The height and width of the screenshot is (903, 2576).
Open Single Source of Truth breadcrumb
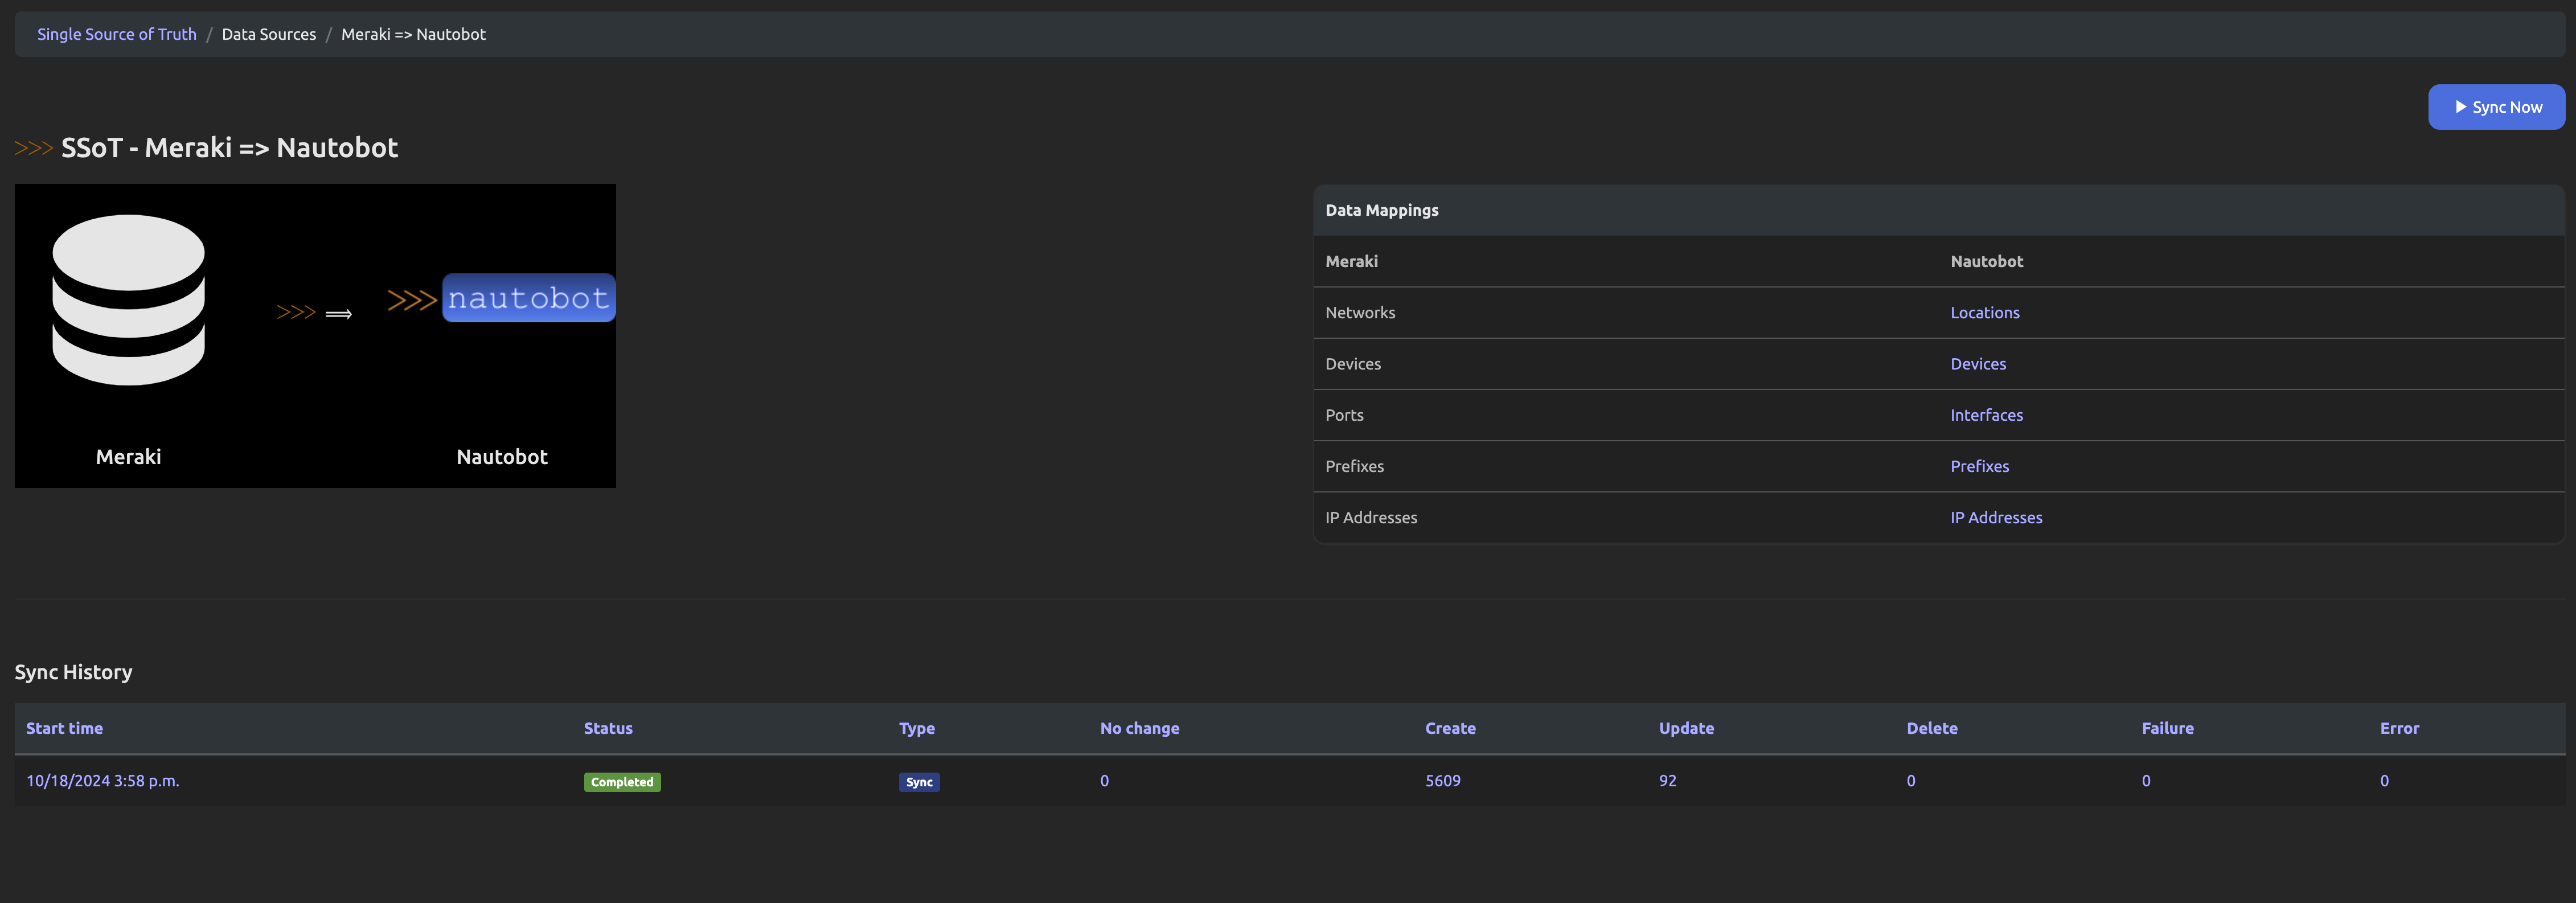click(116, 34)
